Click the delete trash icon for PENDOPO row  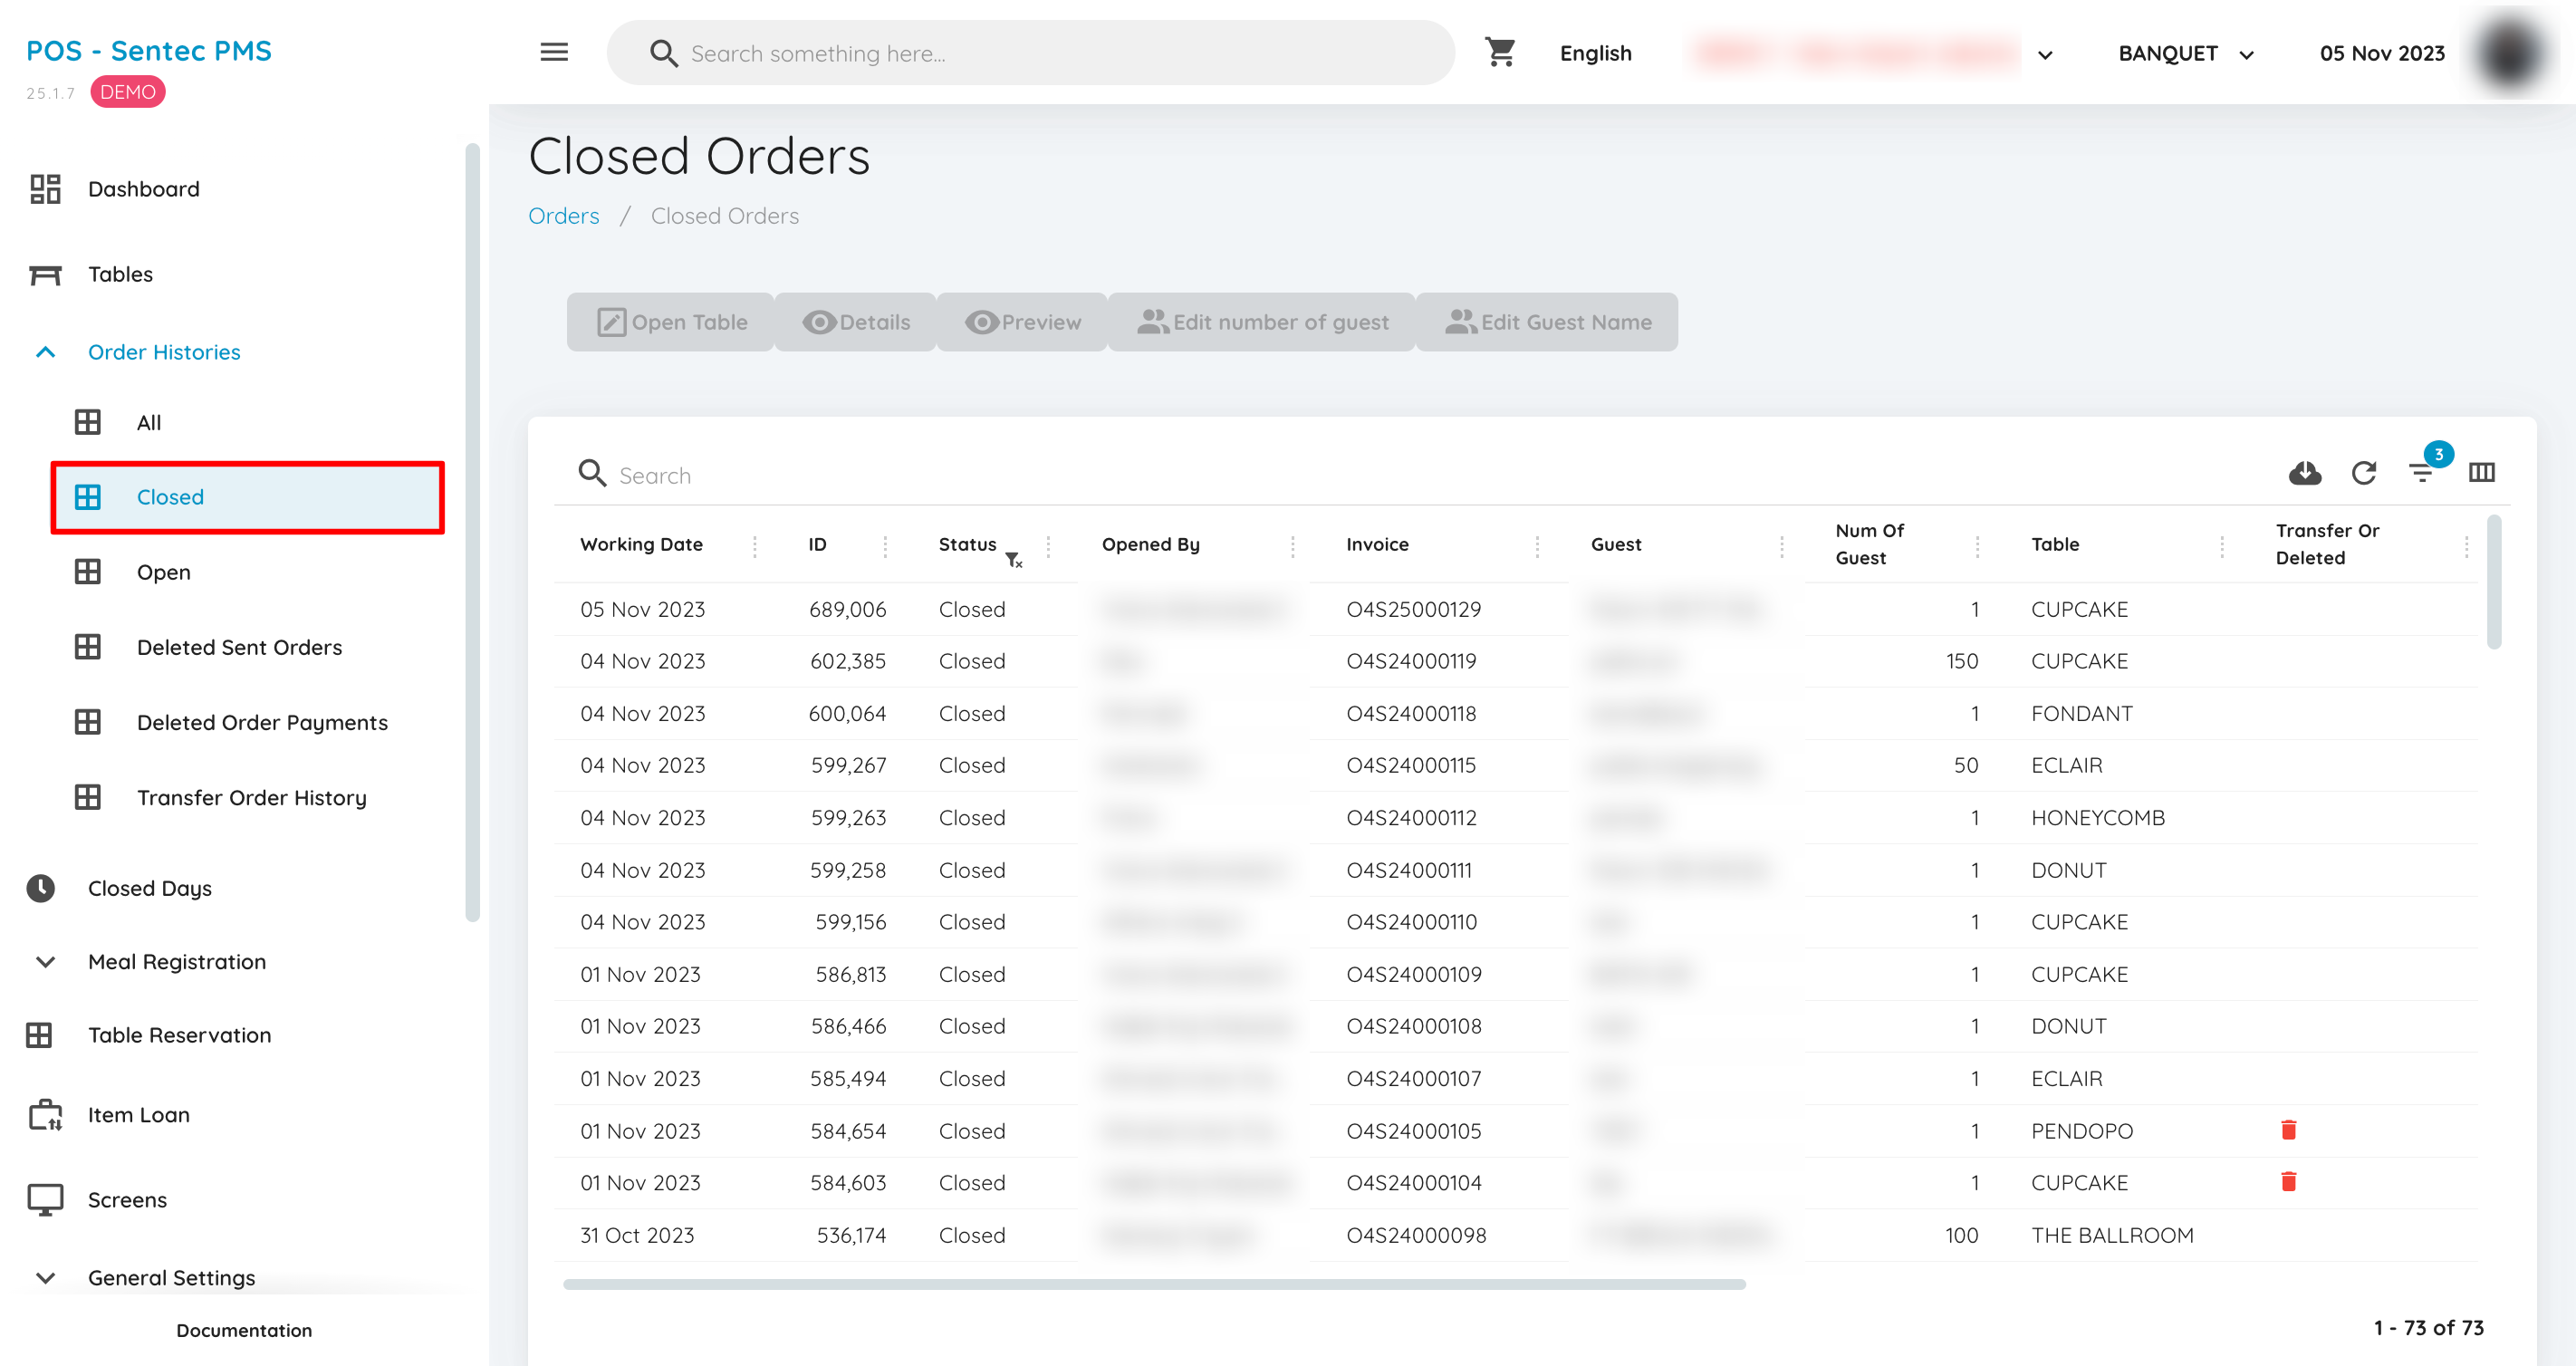coord(2288,1130)
